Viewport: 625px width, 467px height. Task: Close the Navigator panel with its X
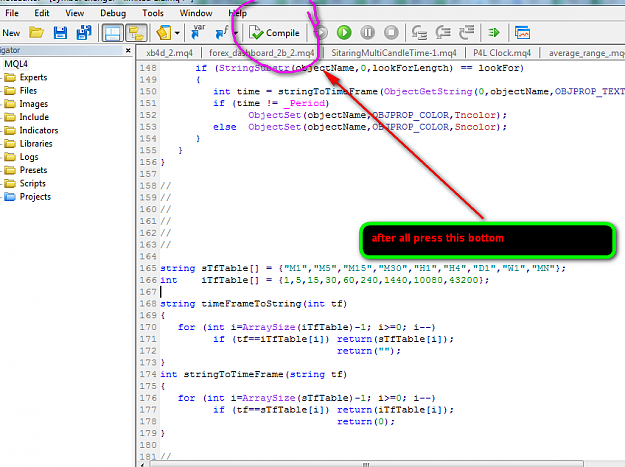point(128,50)
